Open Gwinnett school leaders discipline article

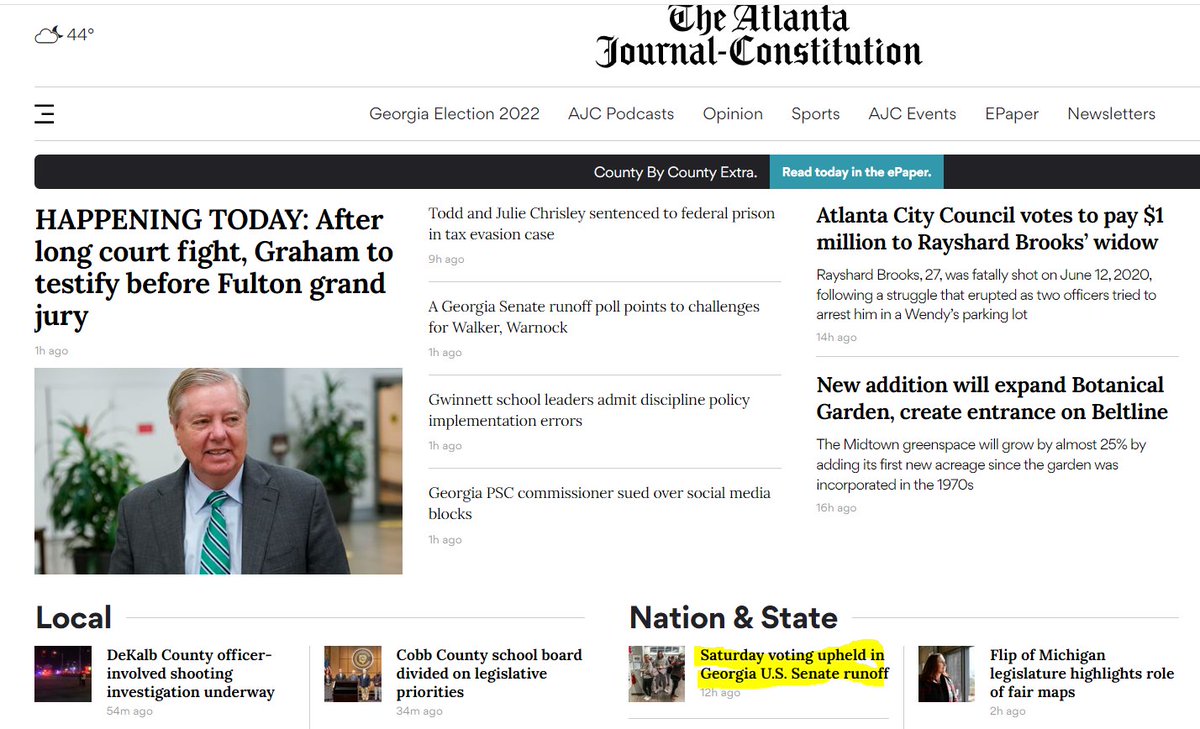point(589,410)
